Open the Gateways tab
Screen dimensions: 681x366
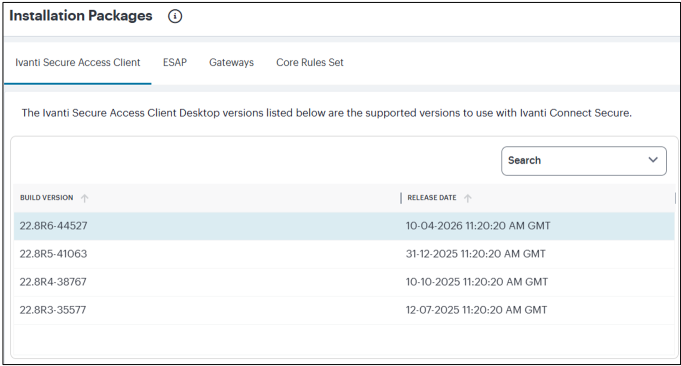[231, 63]
